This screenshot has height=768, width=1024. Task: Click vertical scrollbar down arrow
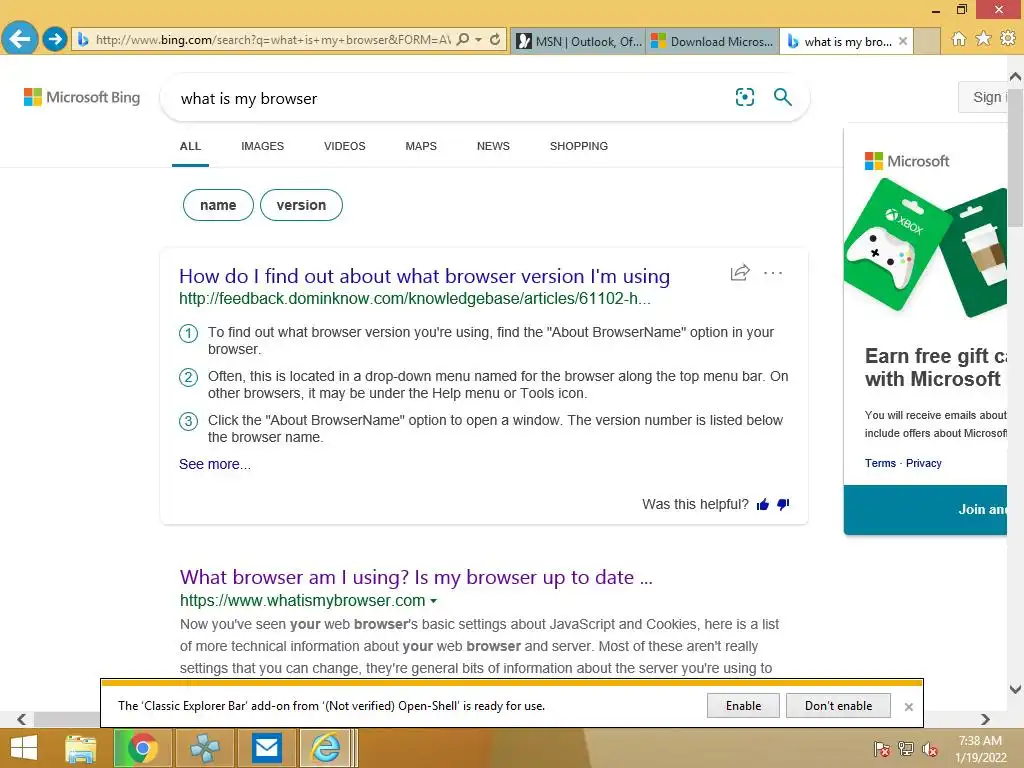coord(1015,689)
